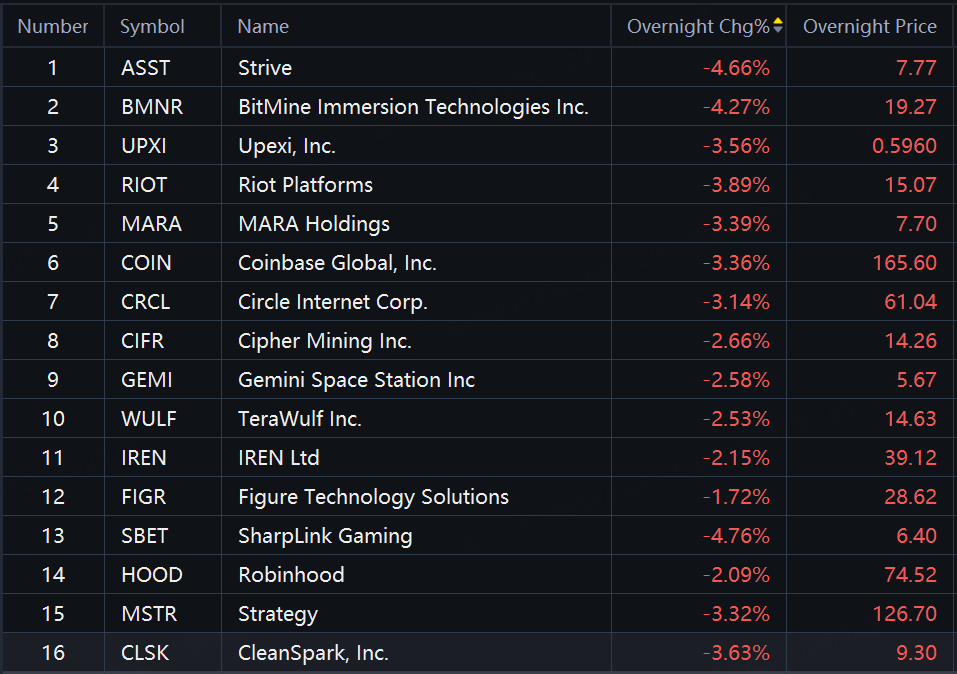This screenshot has width=957, height=674.
Task: Open Circle Internet Corp. entry
Action: coord(332,302)
